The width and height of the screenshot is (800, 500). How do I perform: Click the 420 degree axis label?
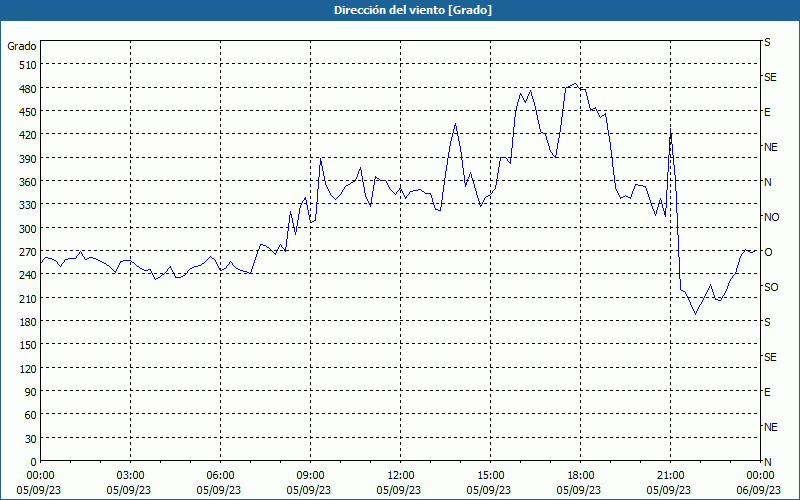[x=28, y=135]
